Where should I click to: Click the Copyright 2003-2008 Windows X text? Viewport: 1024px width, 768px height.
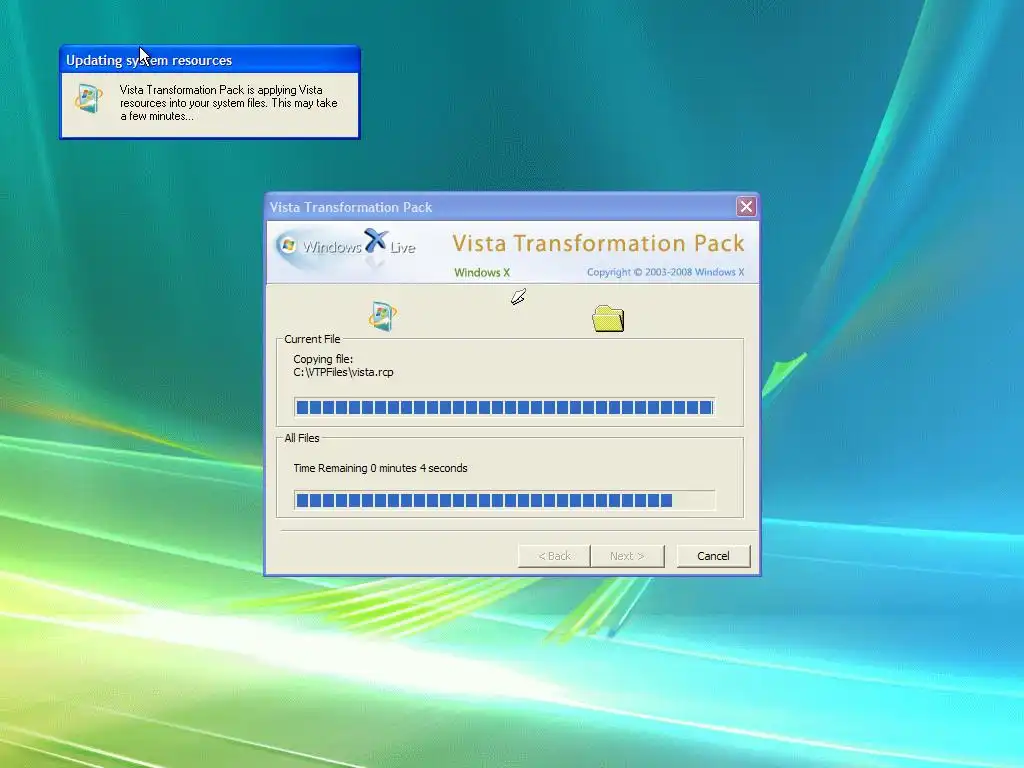pos(665,272)
